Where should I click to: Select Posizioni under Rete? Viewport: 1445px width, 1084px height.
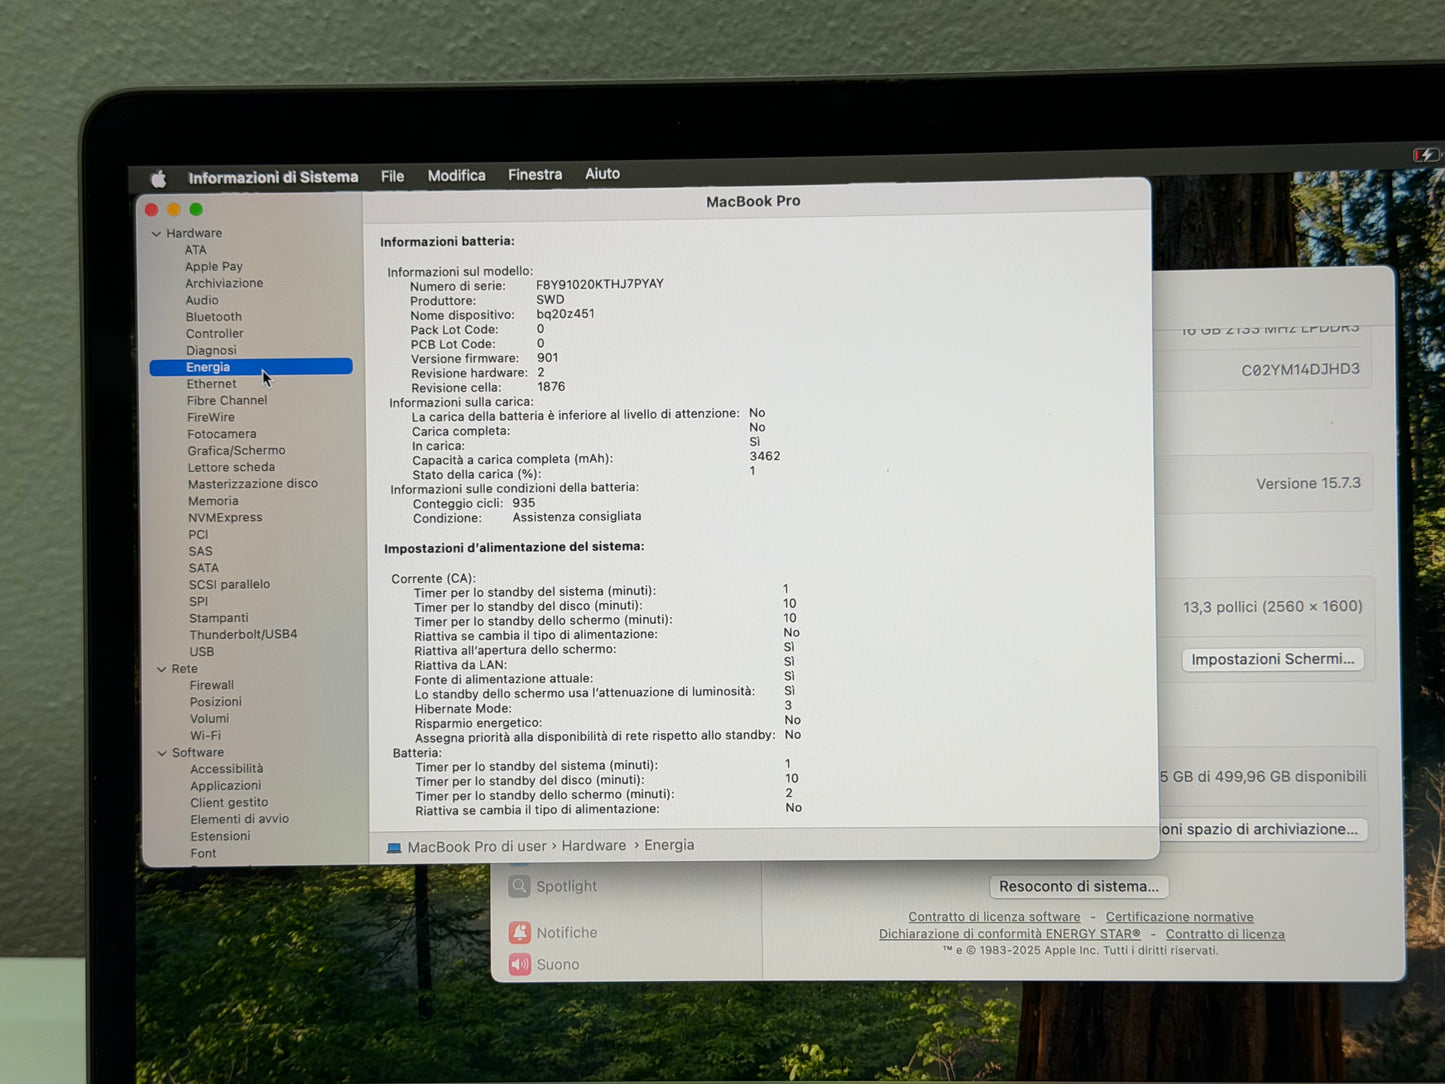coord(216,702)
